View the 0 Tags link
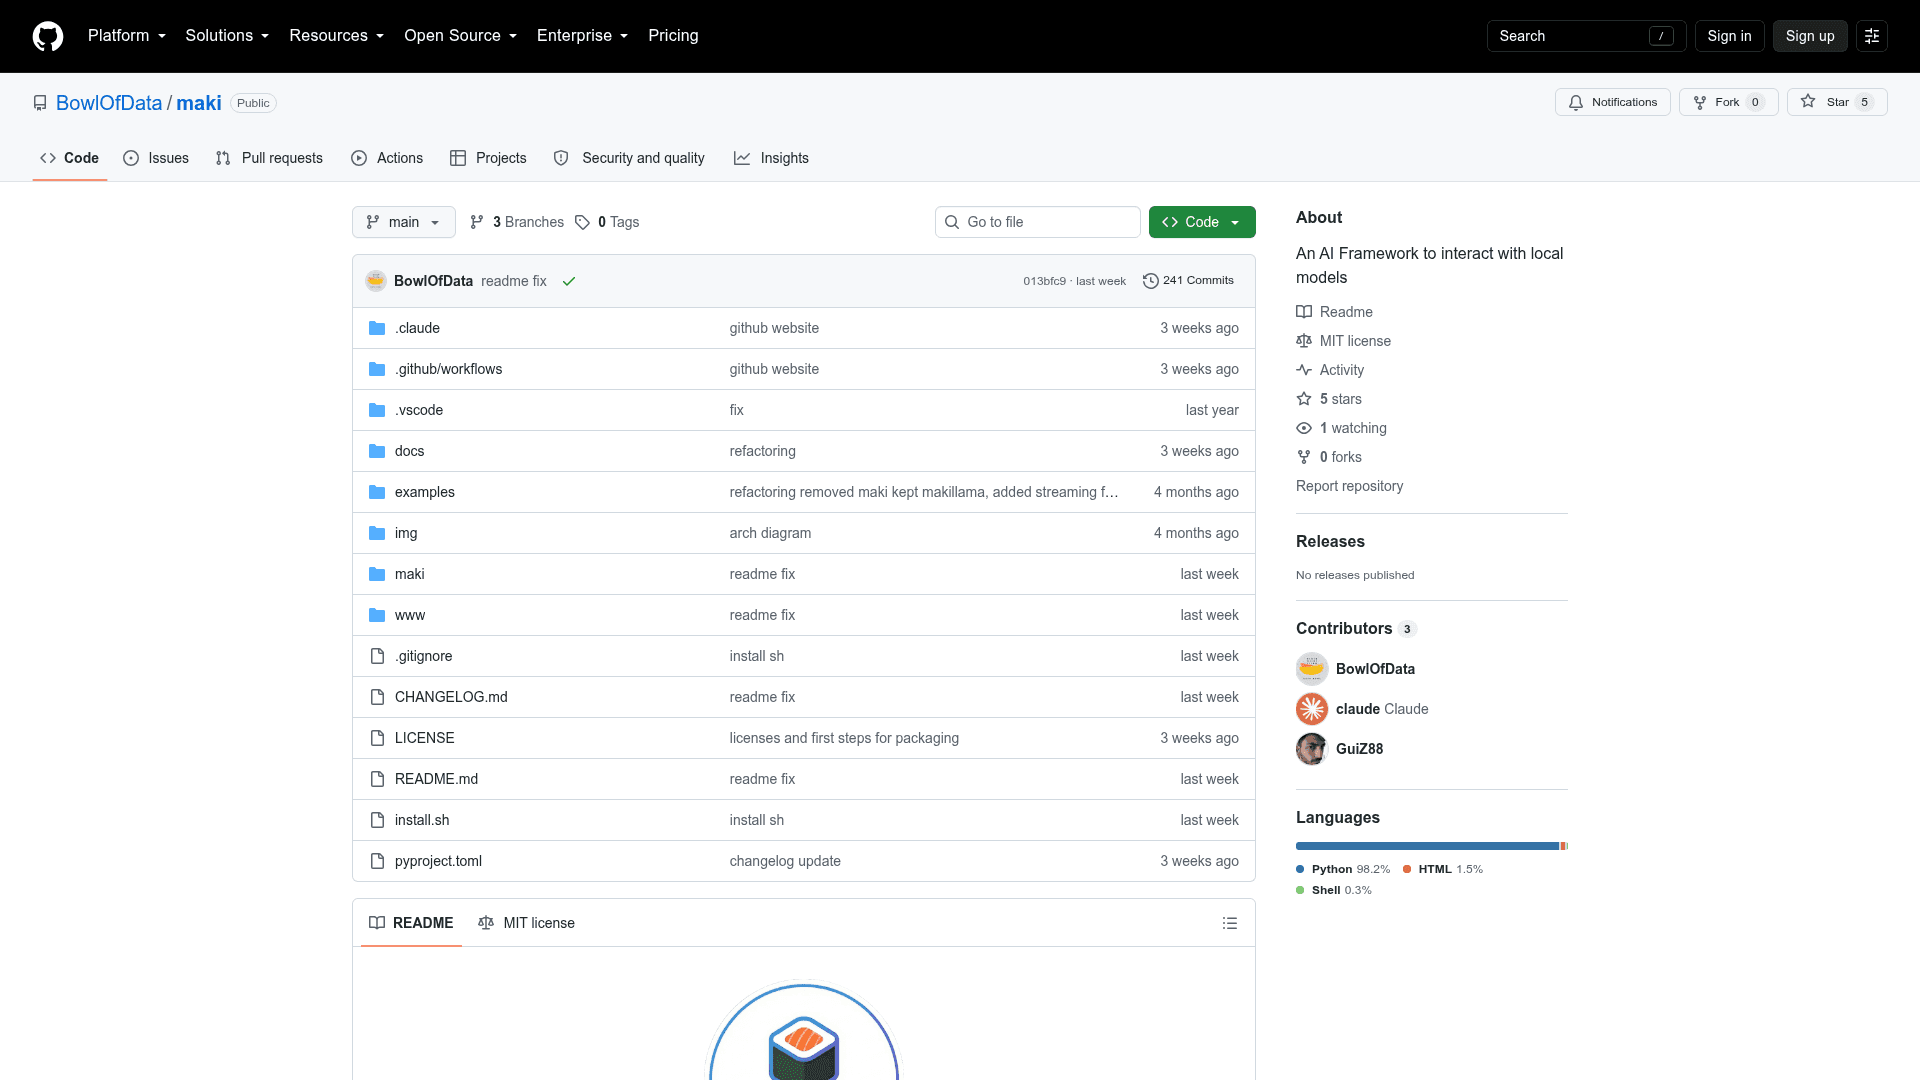1920x1080 pixels. [x=607, y=222]
